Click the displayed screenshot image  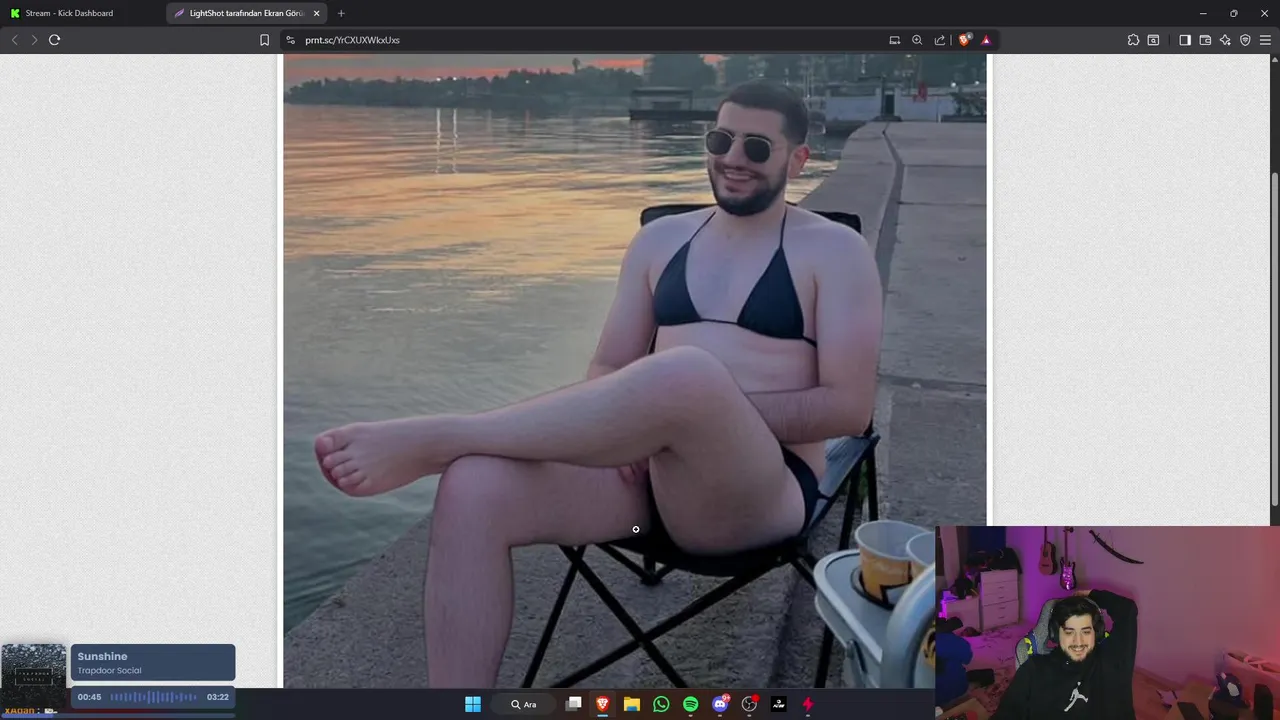click(x=634, y=370)
